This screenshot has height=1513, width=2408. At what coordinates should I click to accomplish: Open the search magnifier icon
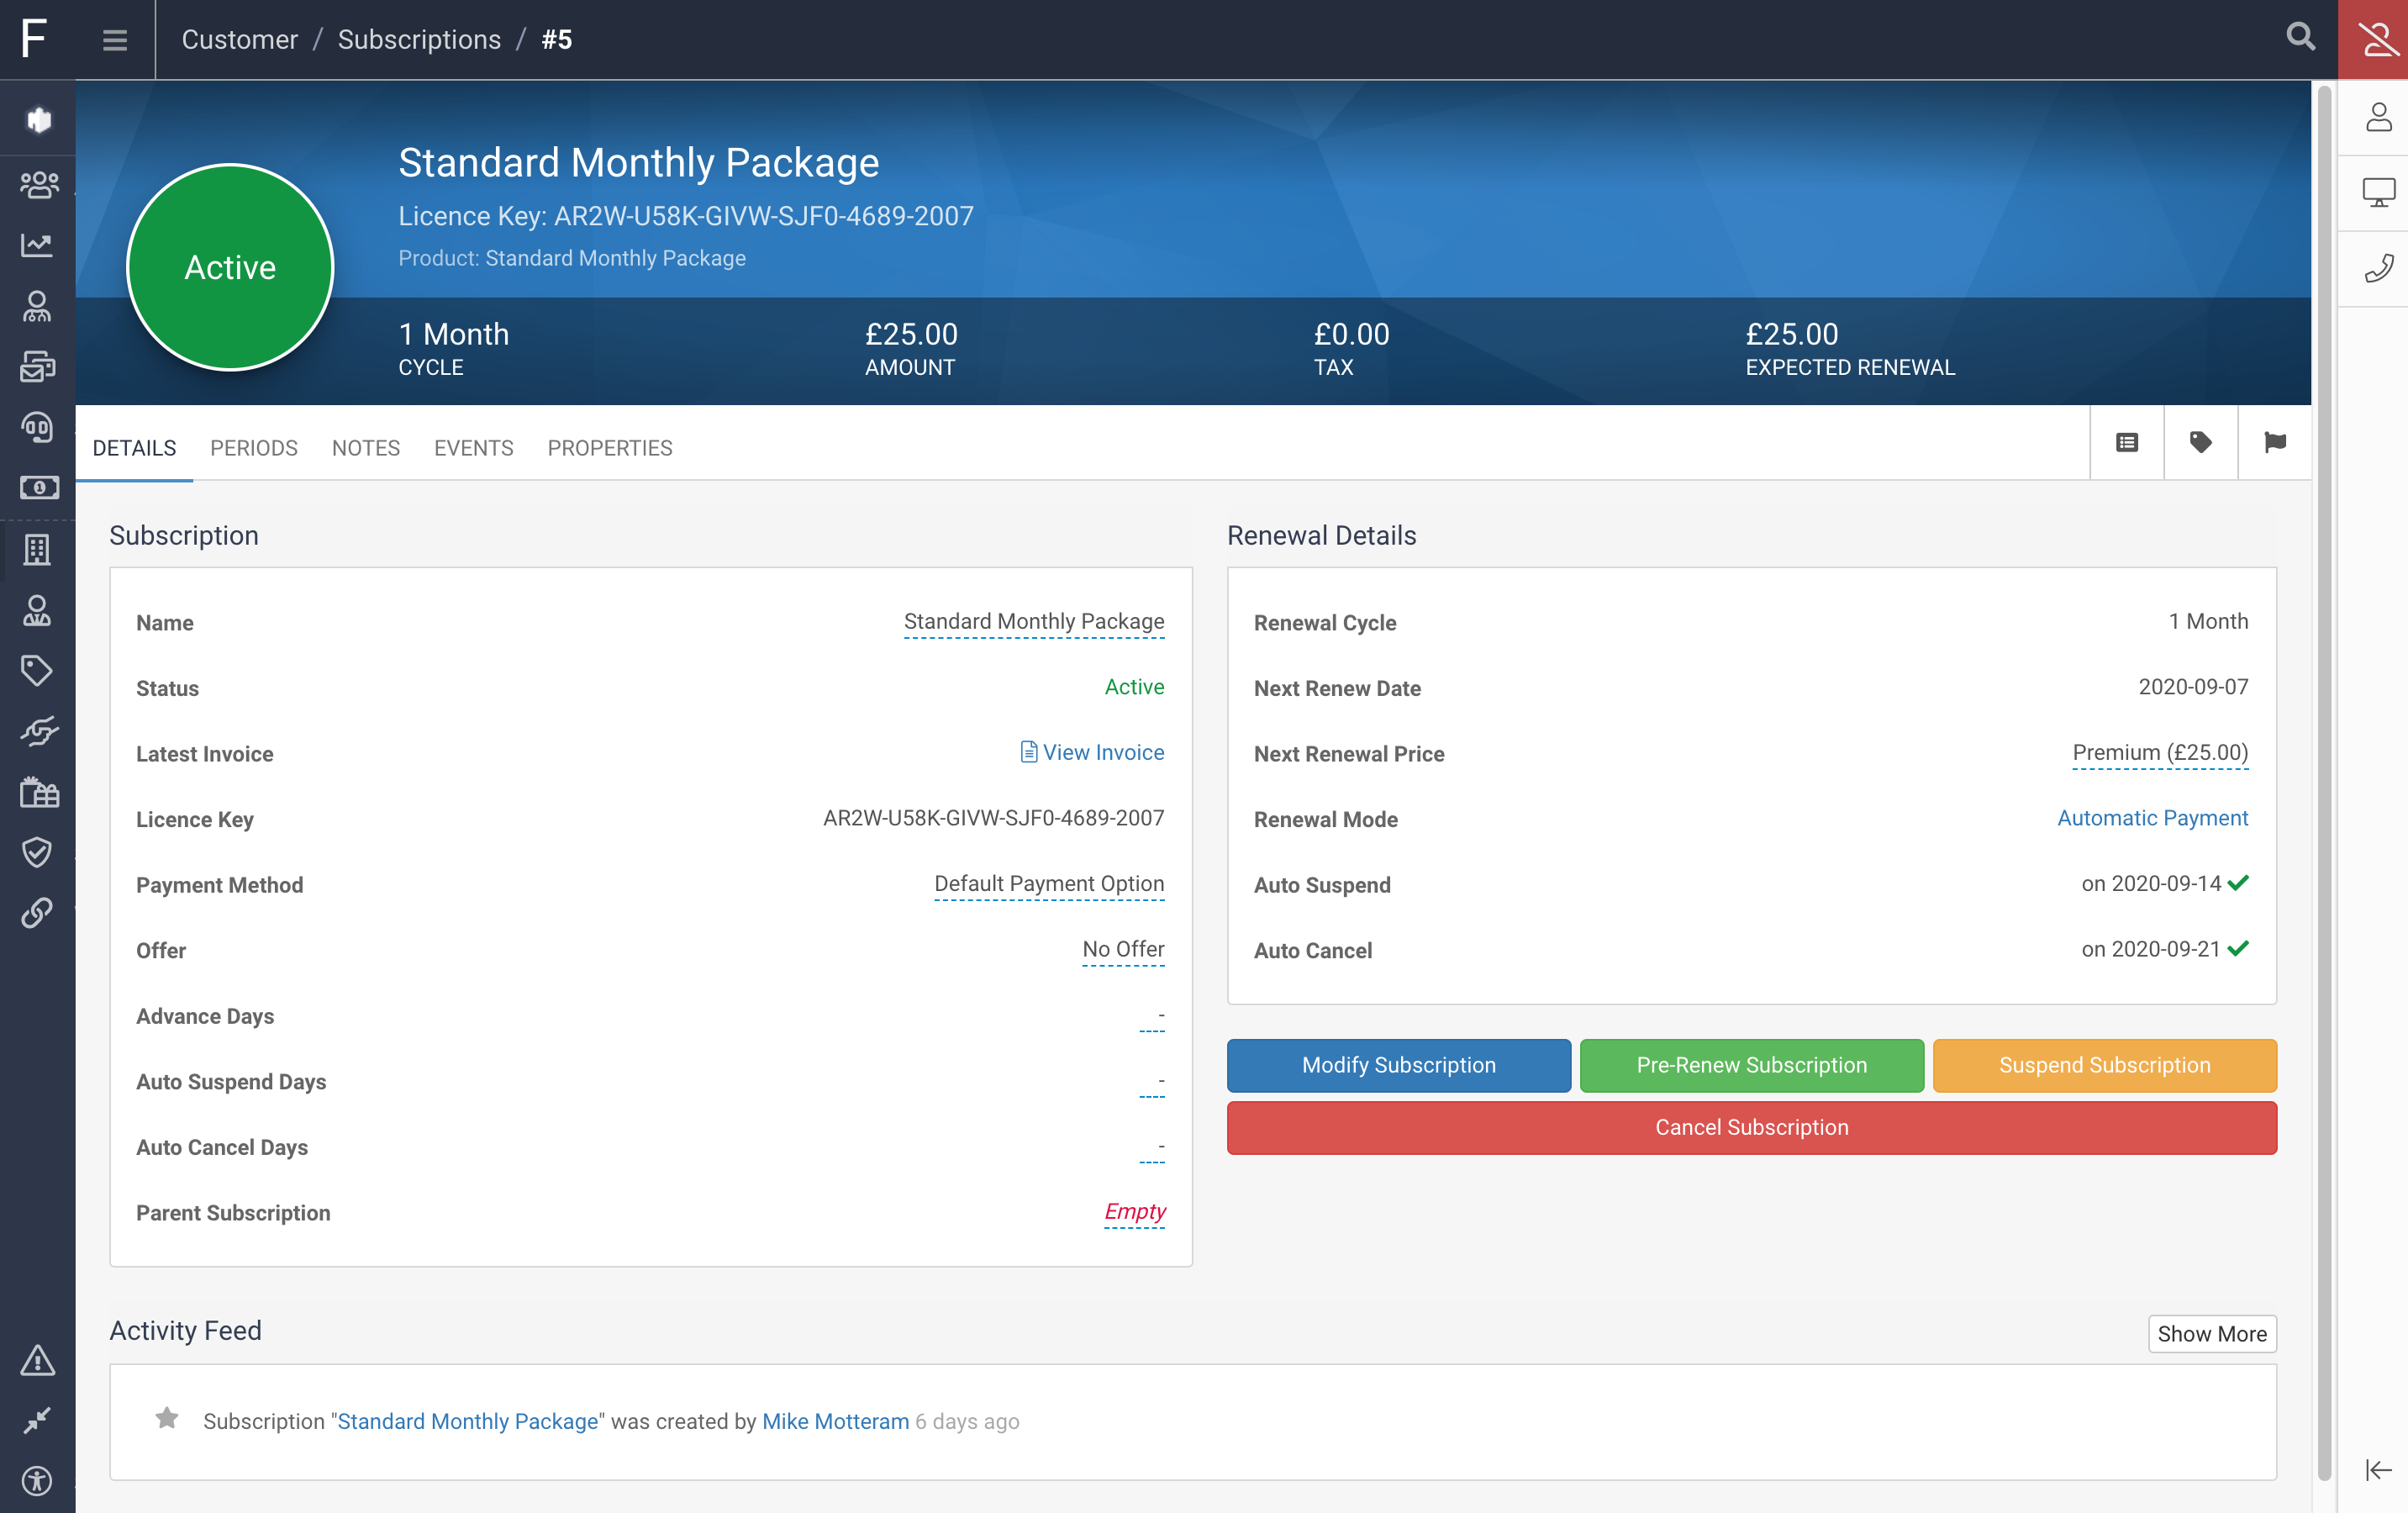tap(2300, 38)
